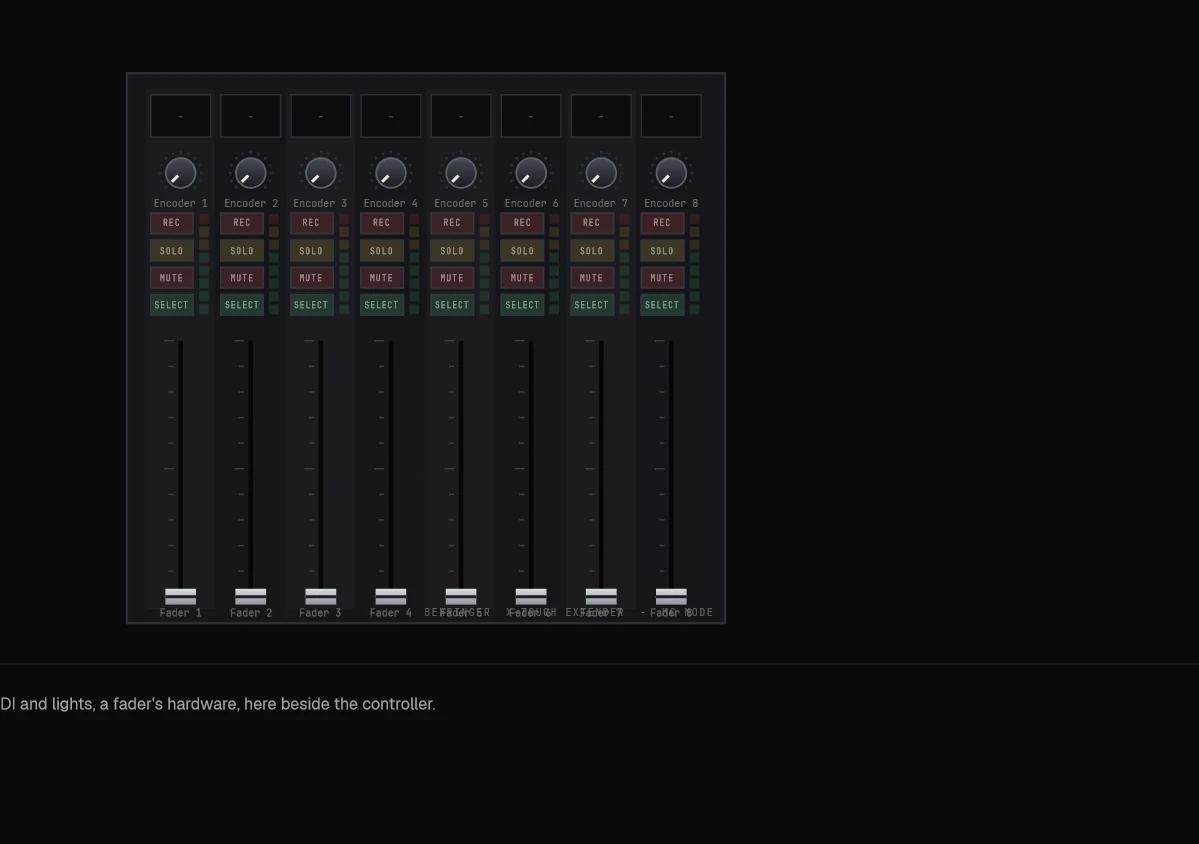Viewport: 1199px width, 844px height.
Task: Mute channel 5
Action: click(452, 278)
